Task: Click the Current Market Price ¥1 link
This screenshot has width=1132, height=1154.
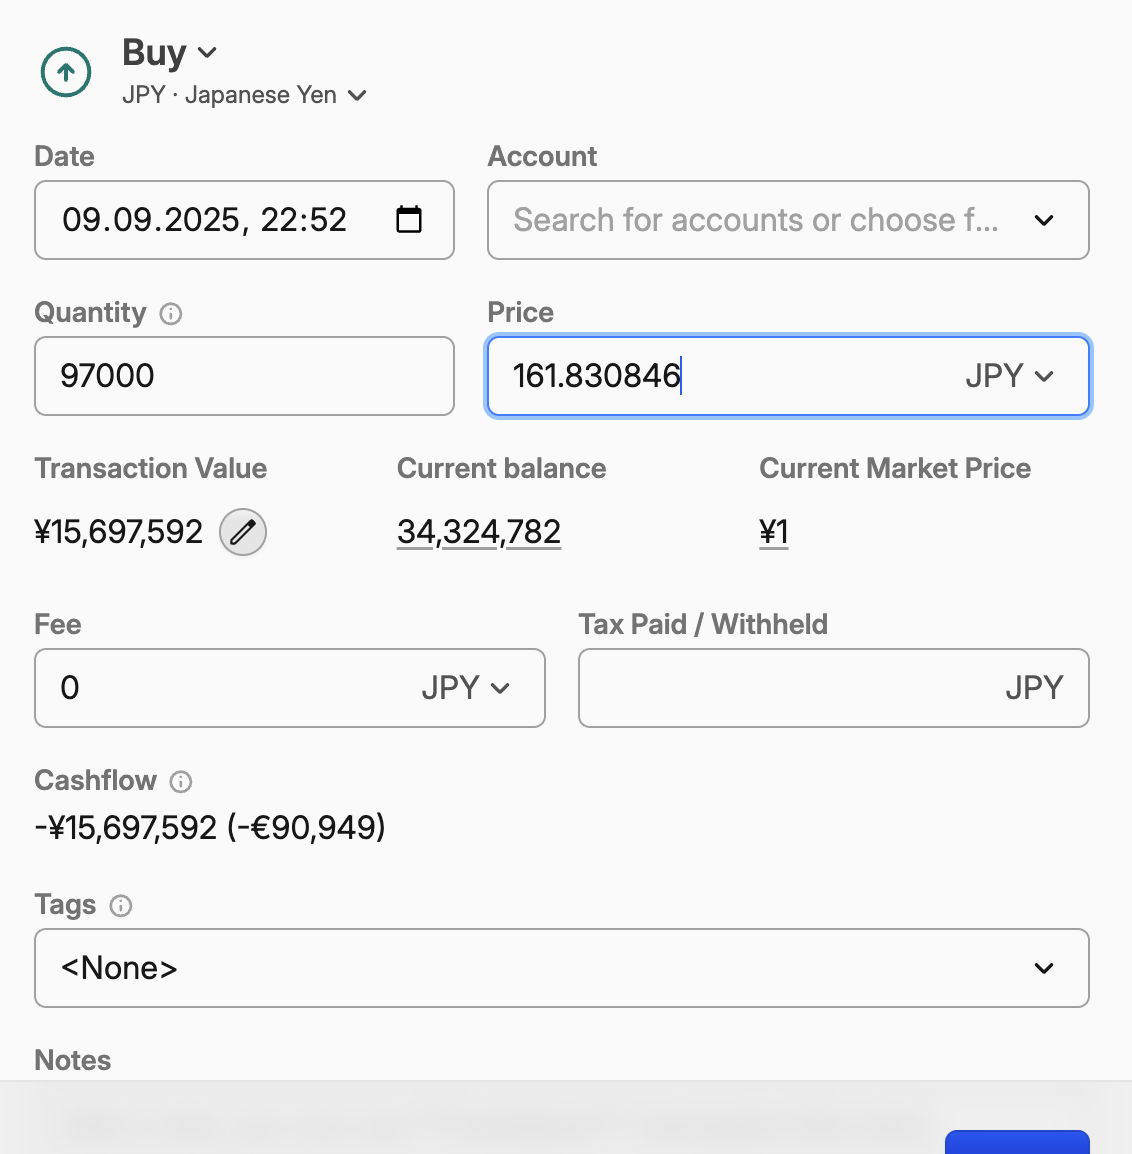Action: click(774, 532)
